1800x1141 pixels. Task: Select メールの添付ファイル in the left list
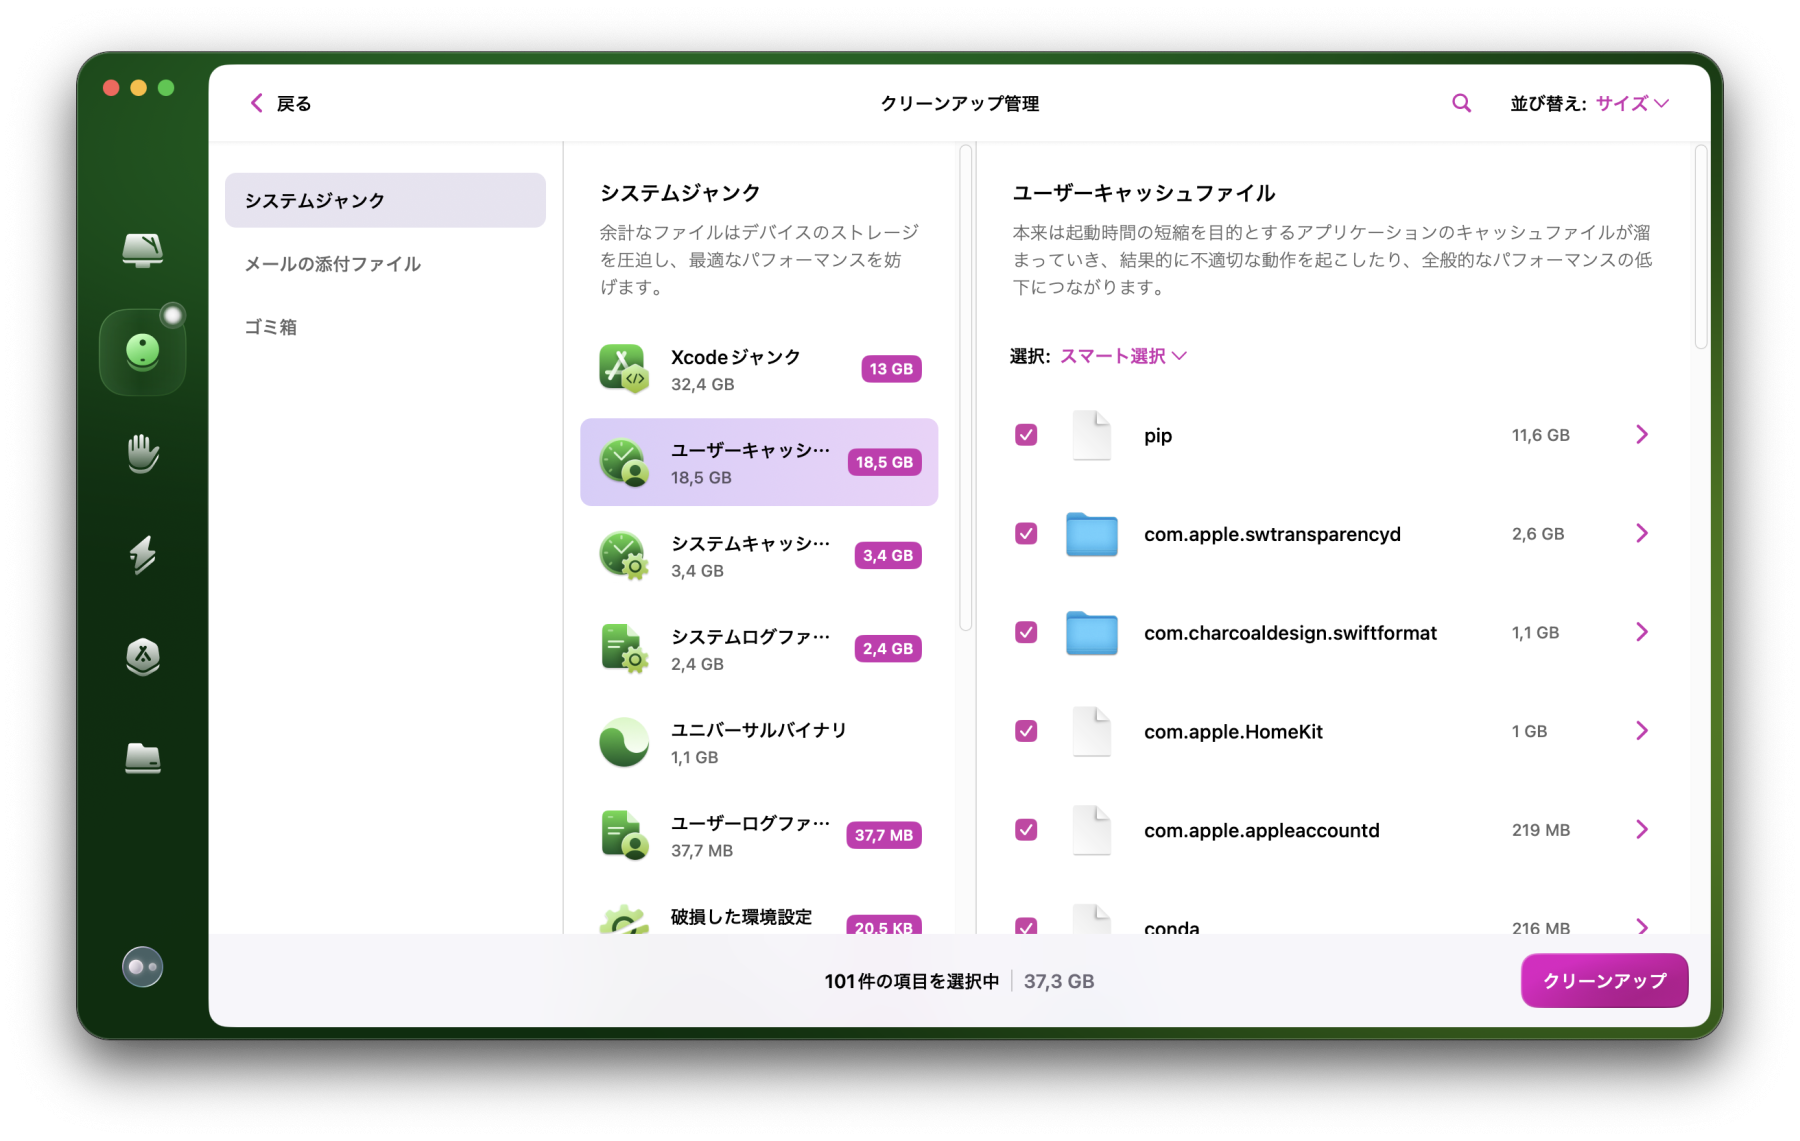click(x=385, y=264)
